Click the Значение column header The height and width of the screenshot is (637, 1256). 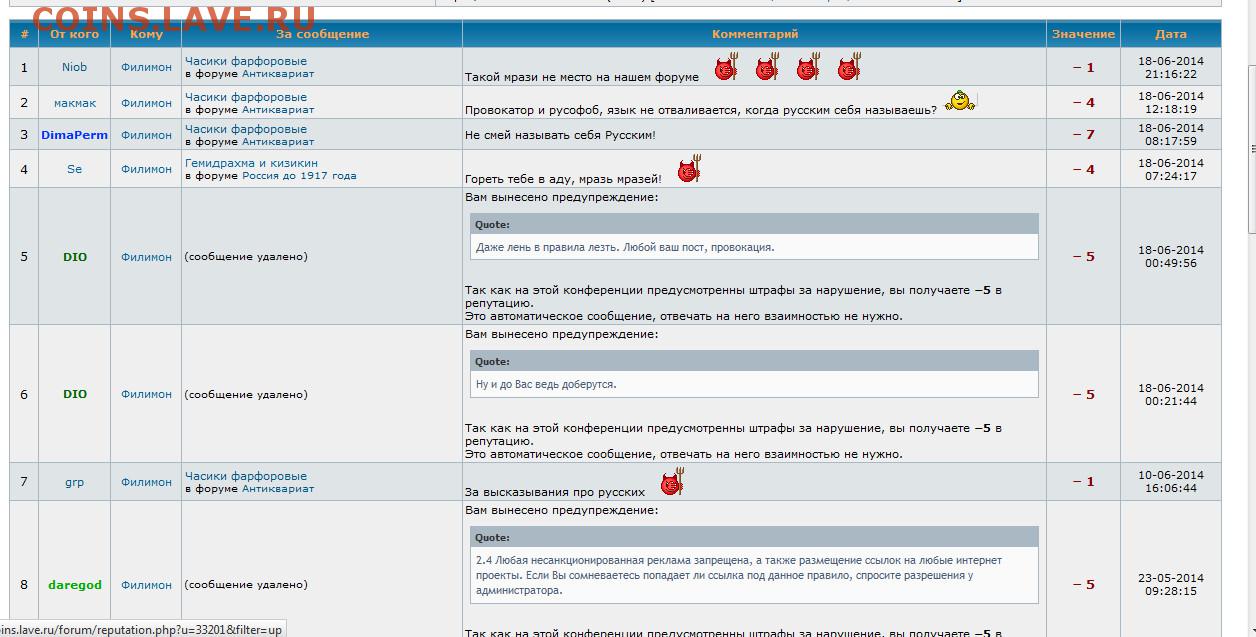pyautogui.click(x=1083, y=34)
